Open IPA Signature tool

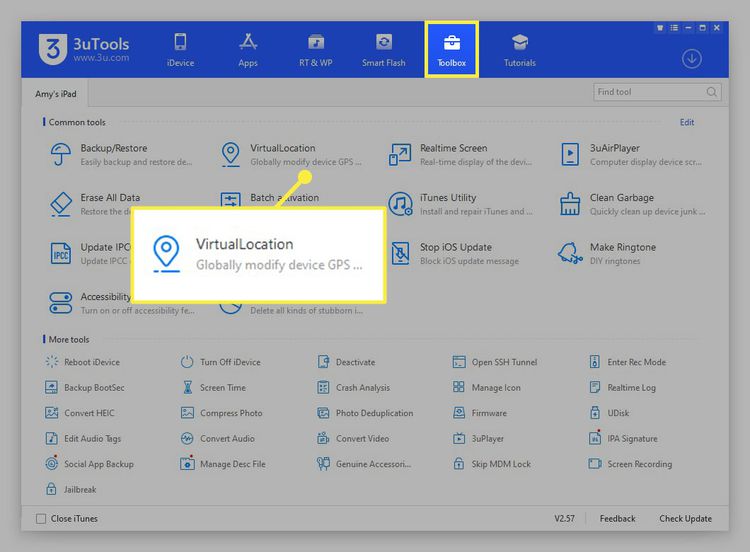623,438
